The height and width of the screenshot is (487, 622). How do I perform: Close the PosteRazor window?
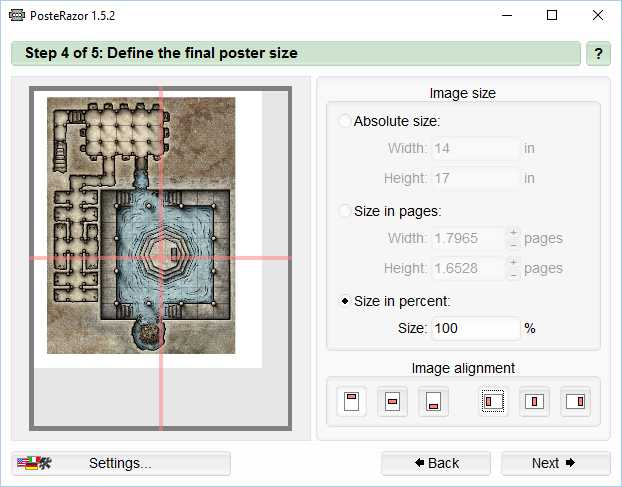tap(598, 15)
